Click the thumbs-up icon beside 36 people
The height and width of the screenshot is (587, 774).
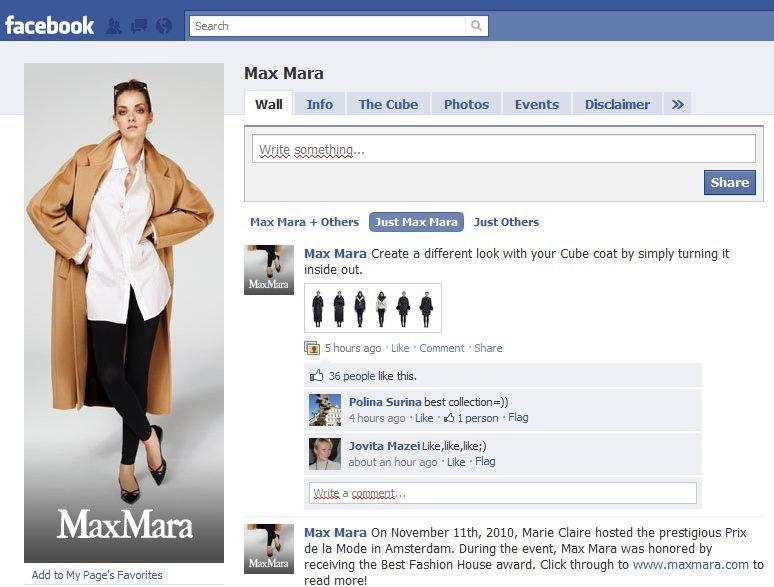click(x=316, y=376)
